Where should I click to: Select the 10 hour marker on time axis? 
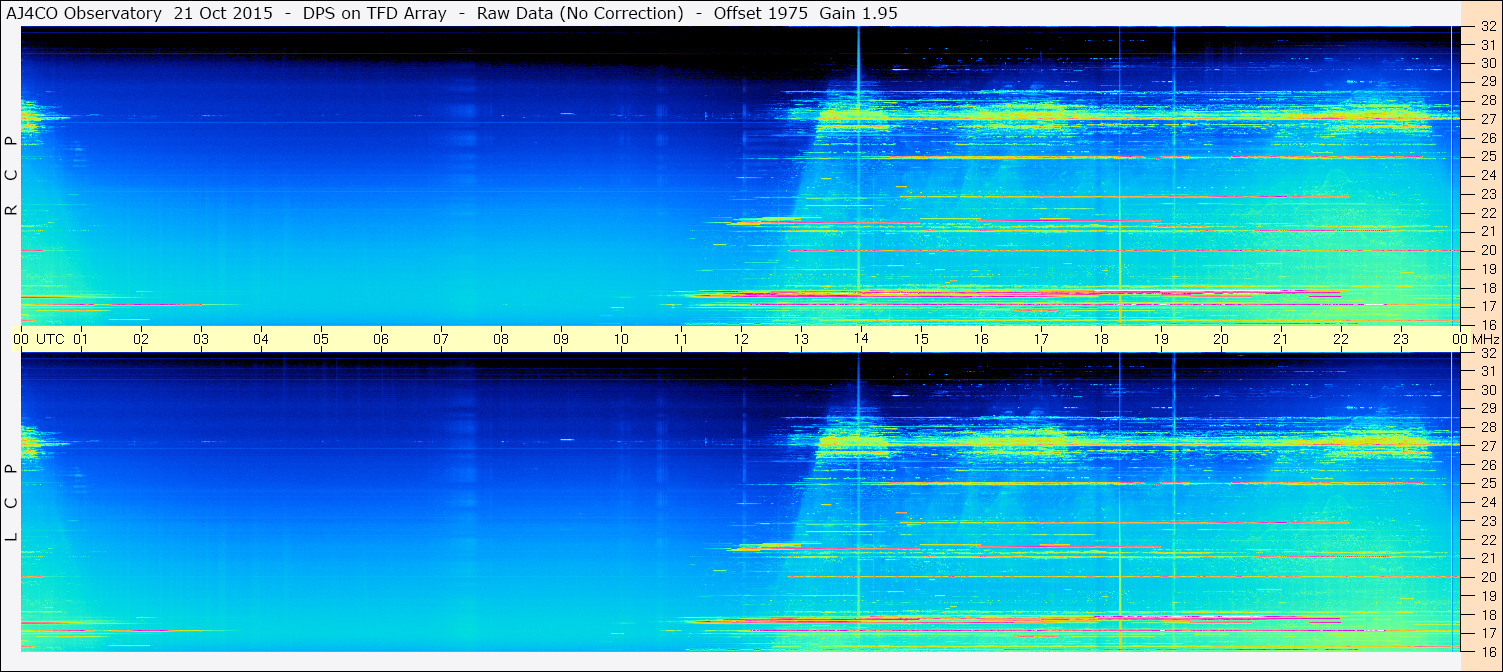621,339
